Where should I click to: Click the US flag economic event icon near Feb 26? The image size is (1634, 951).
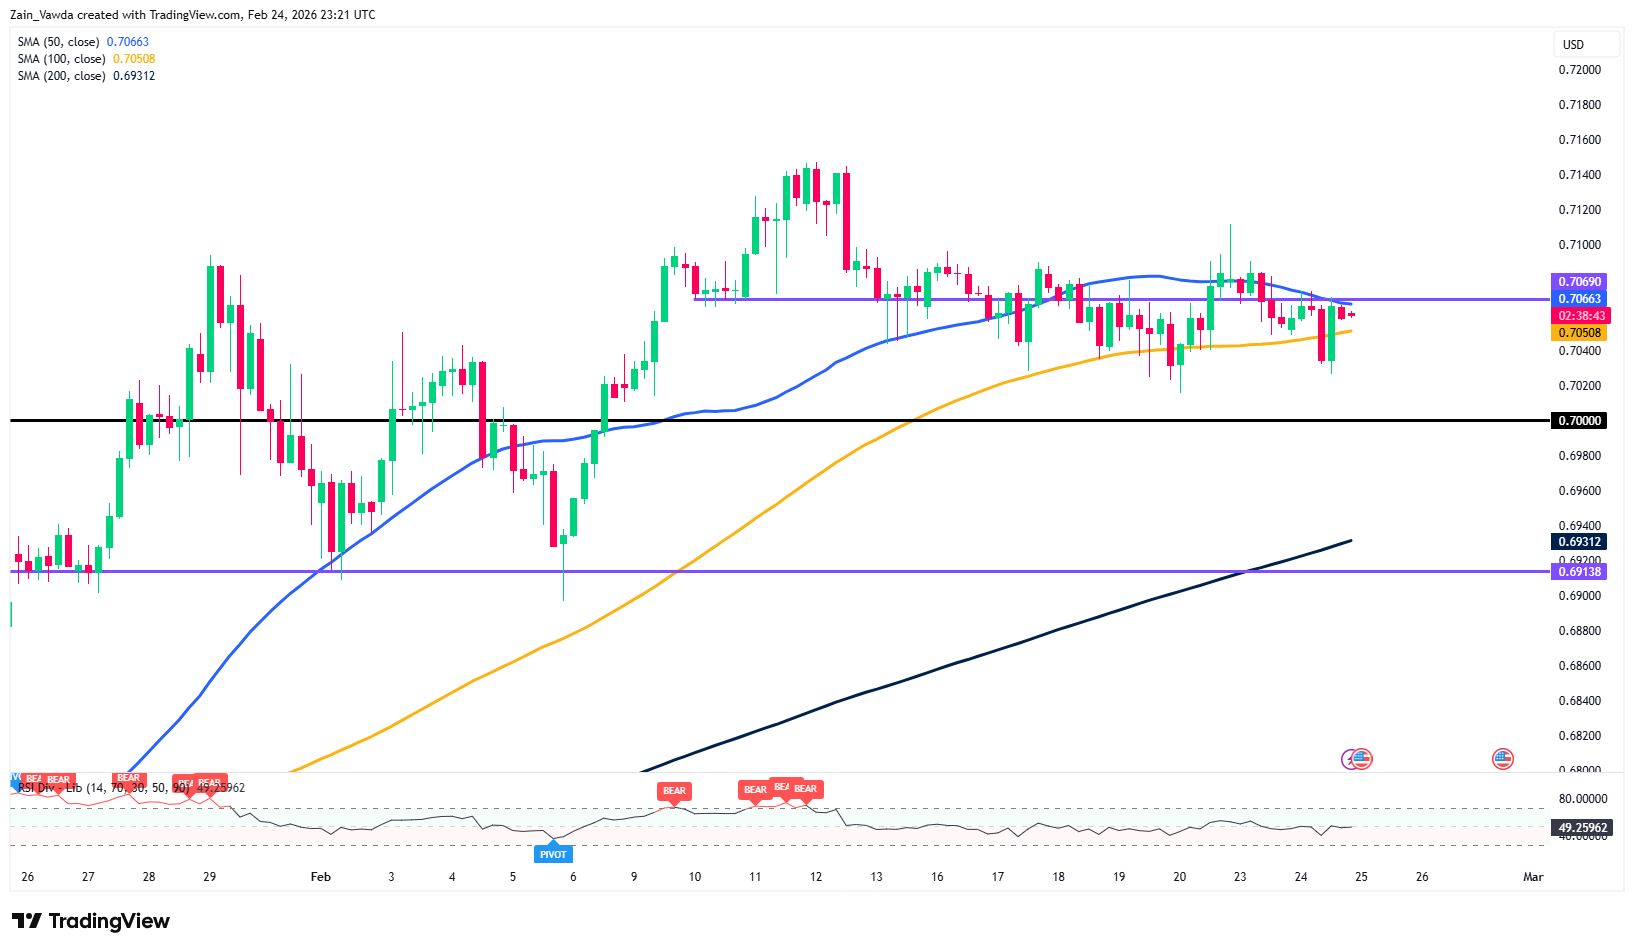1503,759
